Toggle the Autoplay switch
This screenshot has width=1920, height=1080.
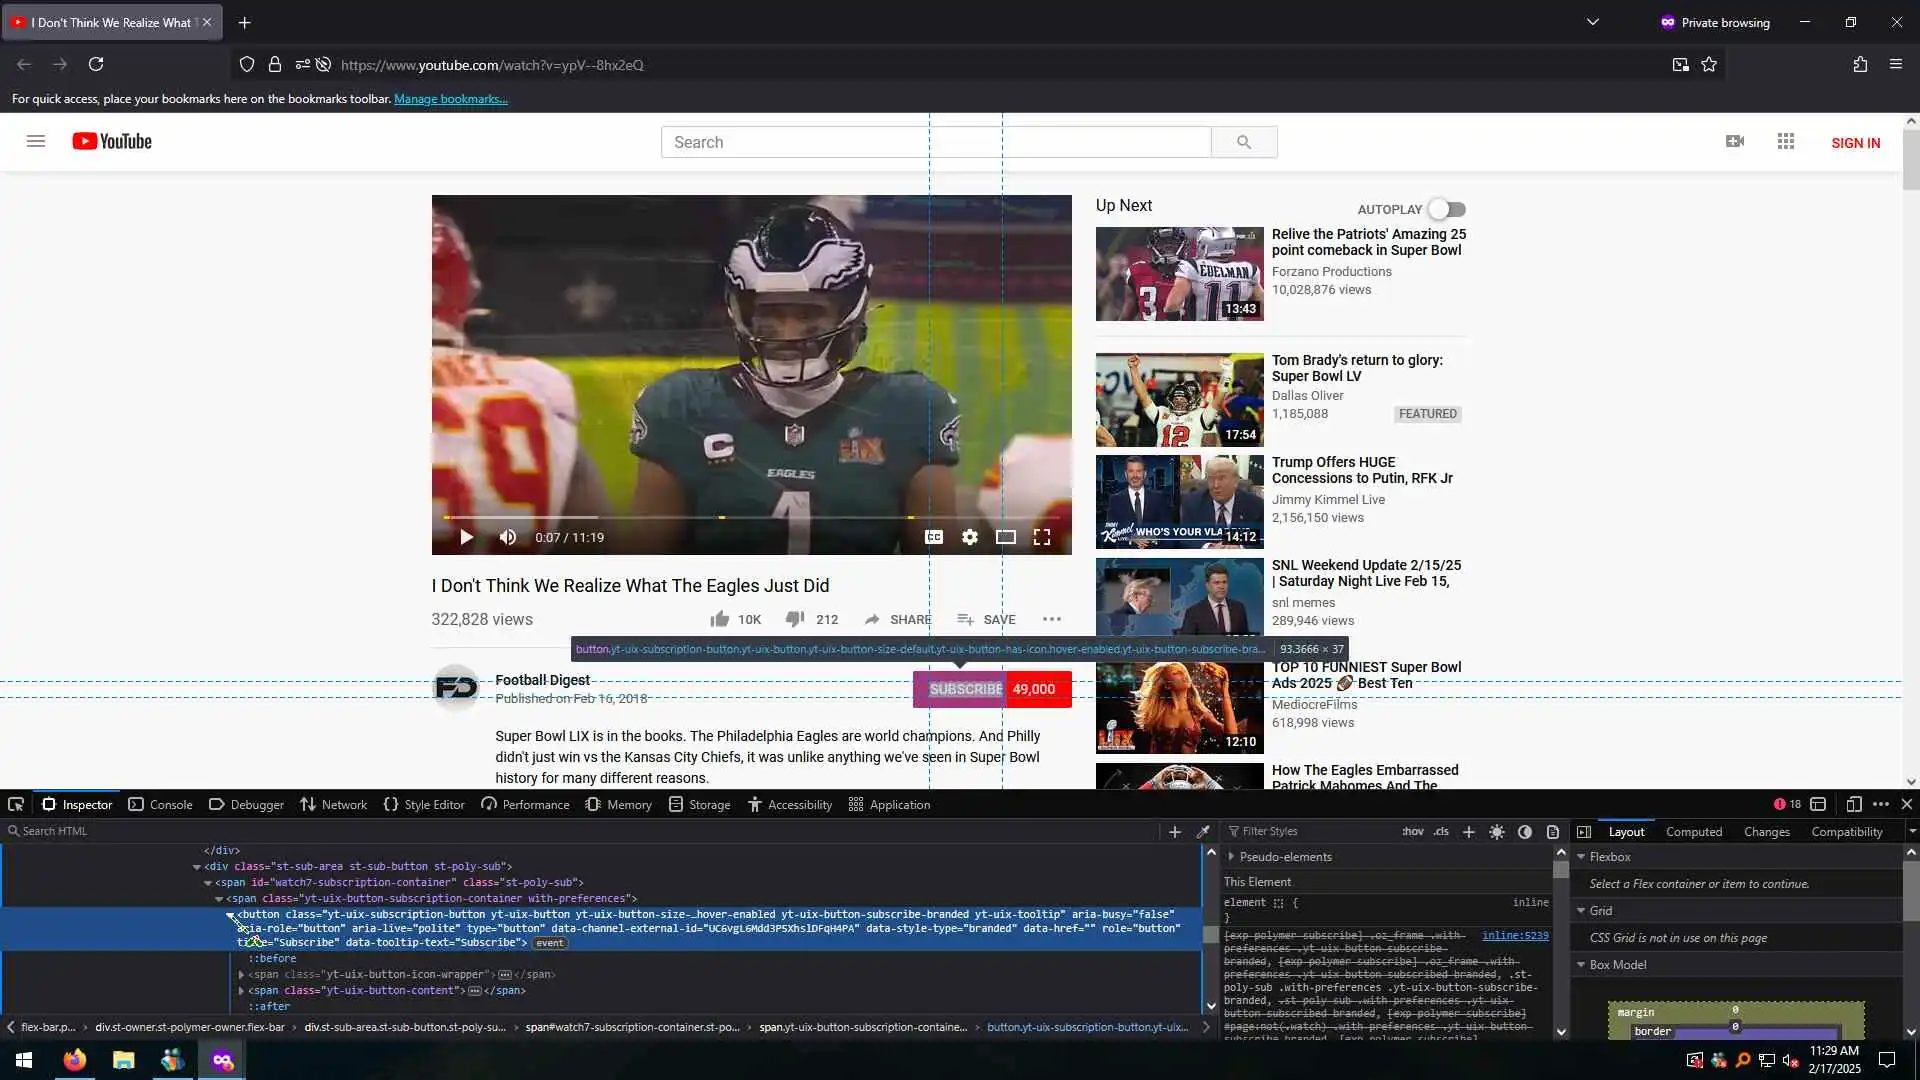(x=1446, y=209)
